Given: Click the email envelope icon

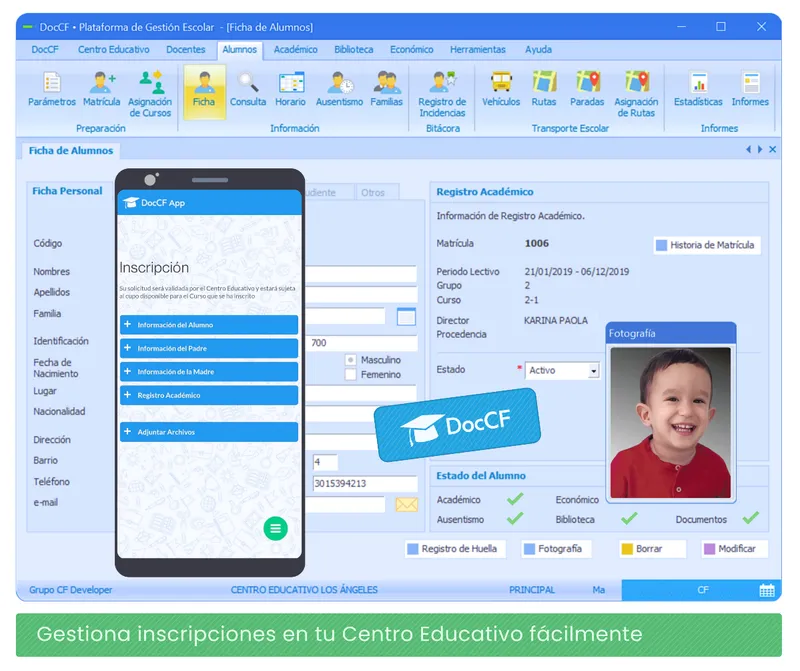Looking at the screenshot, I should [407, 505].
